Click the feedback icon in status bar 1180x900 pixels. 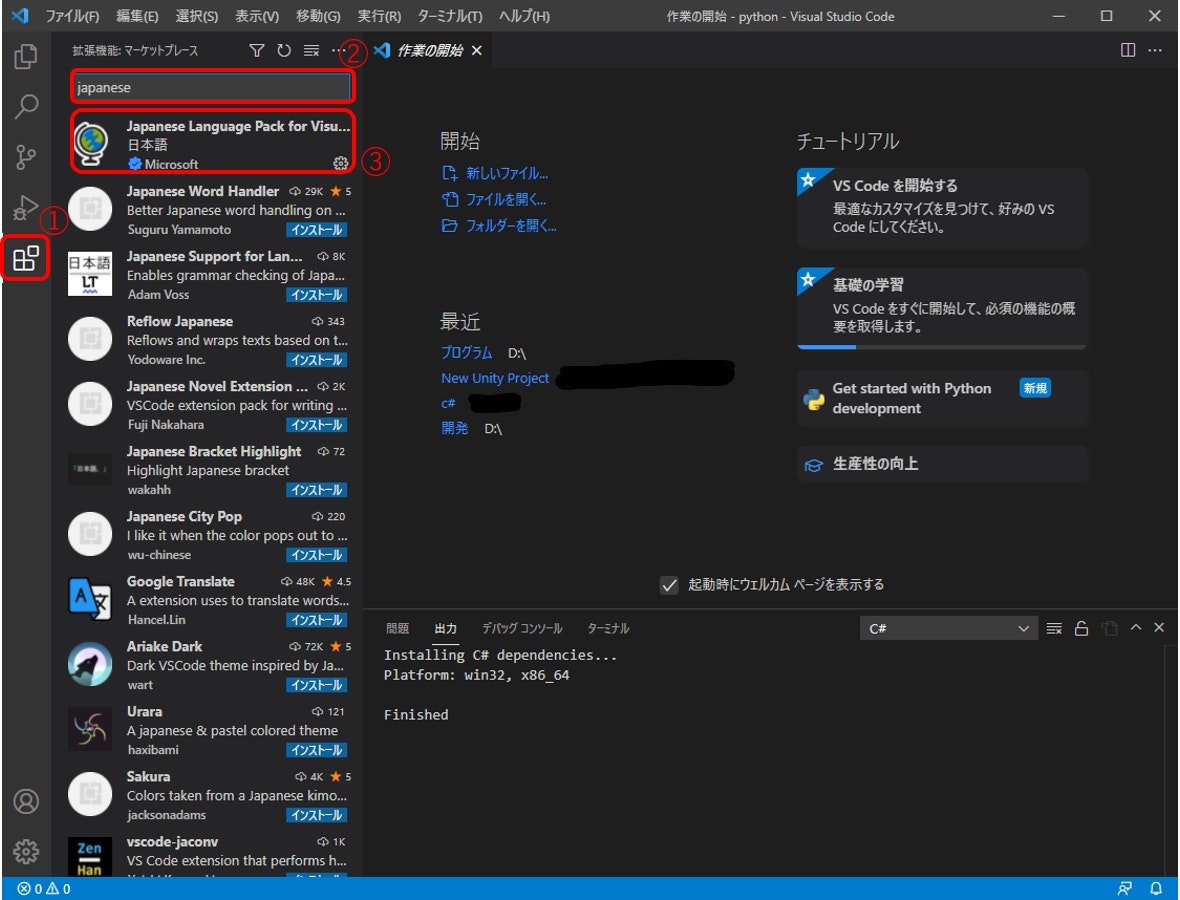(x=1124, y=889)
